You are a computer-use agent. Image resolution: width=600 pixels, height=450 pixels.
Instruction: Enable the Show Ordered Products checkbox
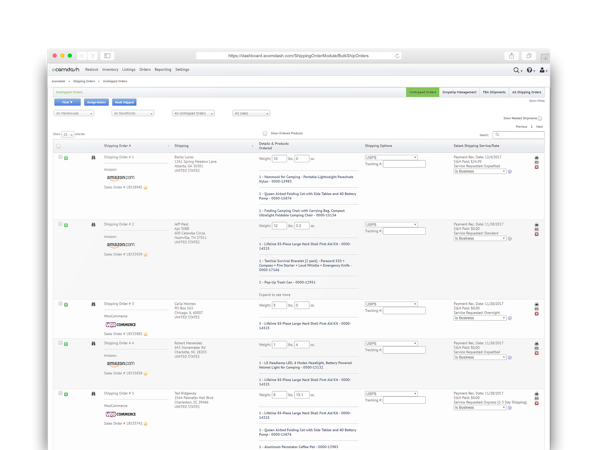click(x=264, y=133)
